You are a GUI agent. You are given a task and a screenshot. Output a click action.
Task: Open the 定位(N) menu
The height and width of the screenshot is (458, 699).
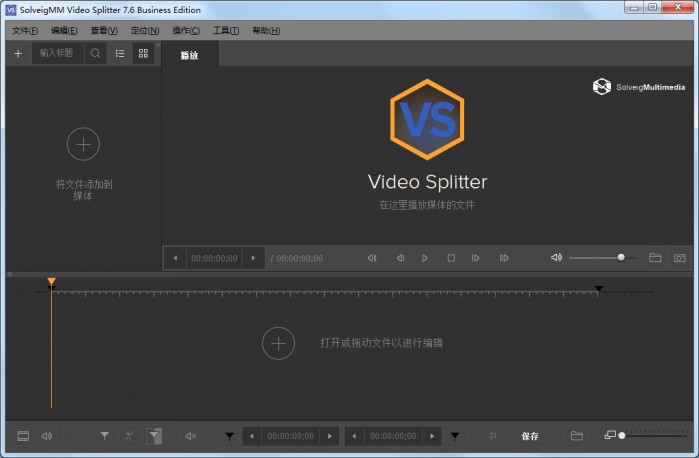(145, 30)
